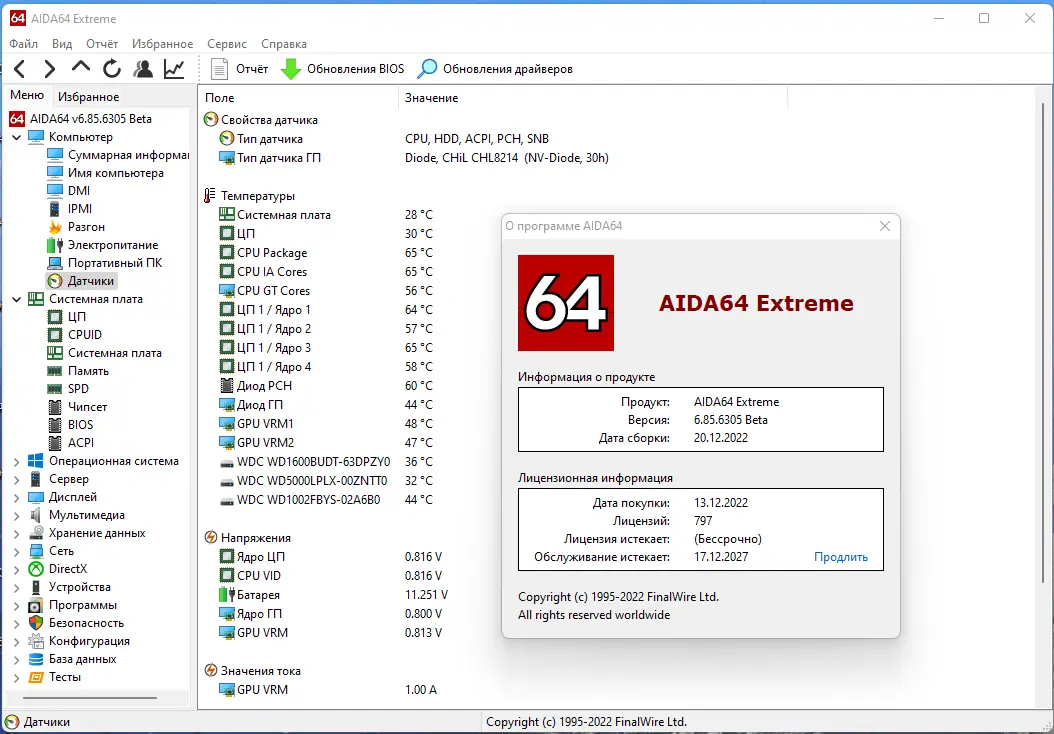
Task: Expand the Конфигурация tree node
Action: (x=17, y=641)
